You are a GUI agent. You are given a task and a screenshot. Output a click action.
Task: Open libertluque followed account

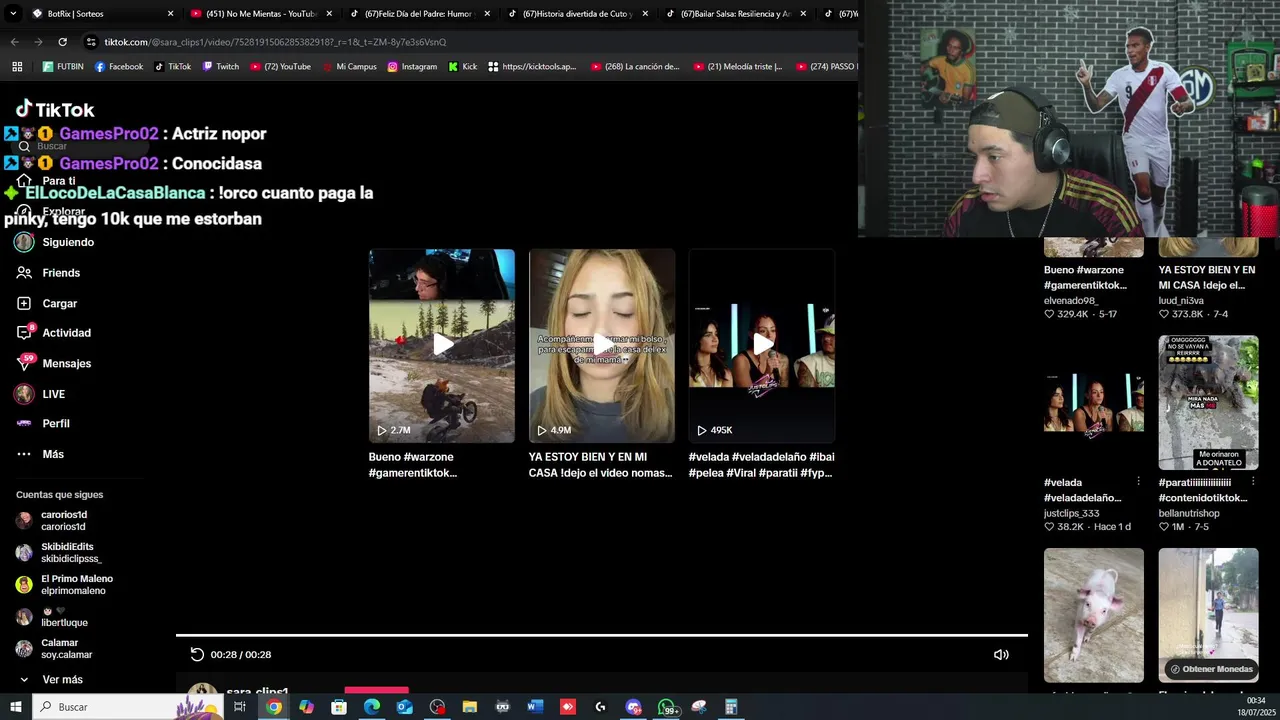[x=52, y=617]
